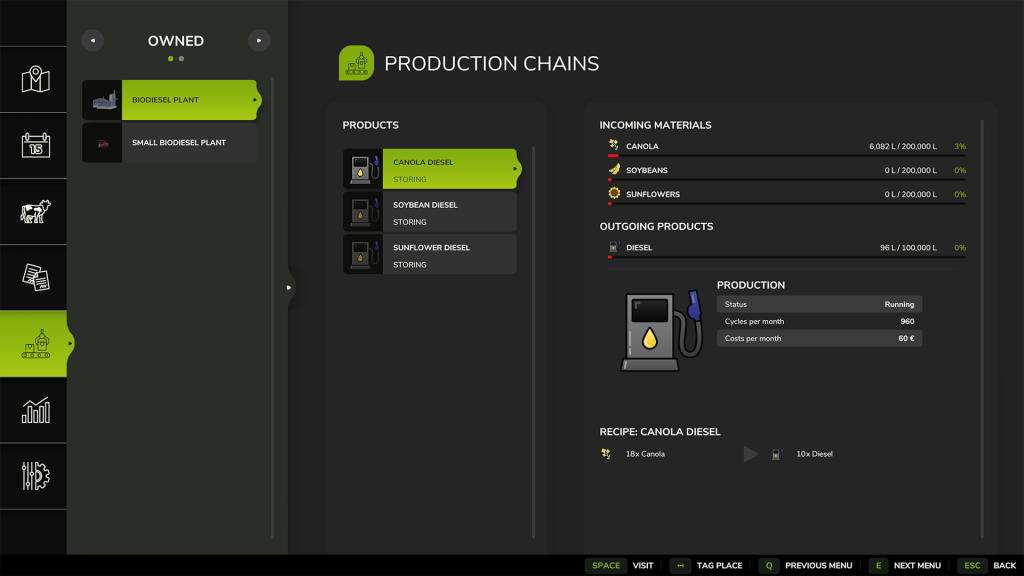
Task: Select the animals icon in the sidebar
Action: (34, 211)
